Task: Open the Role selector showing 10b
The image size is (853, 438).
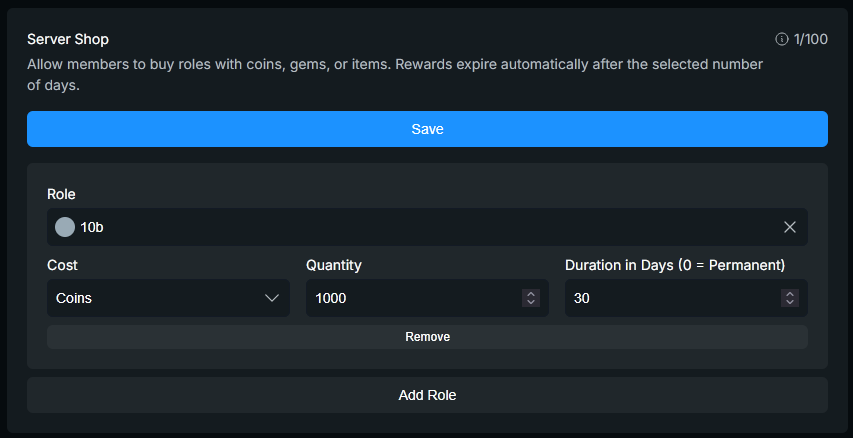Action: pos(400,227)
